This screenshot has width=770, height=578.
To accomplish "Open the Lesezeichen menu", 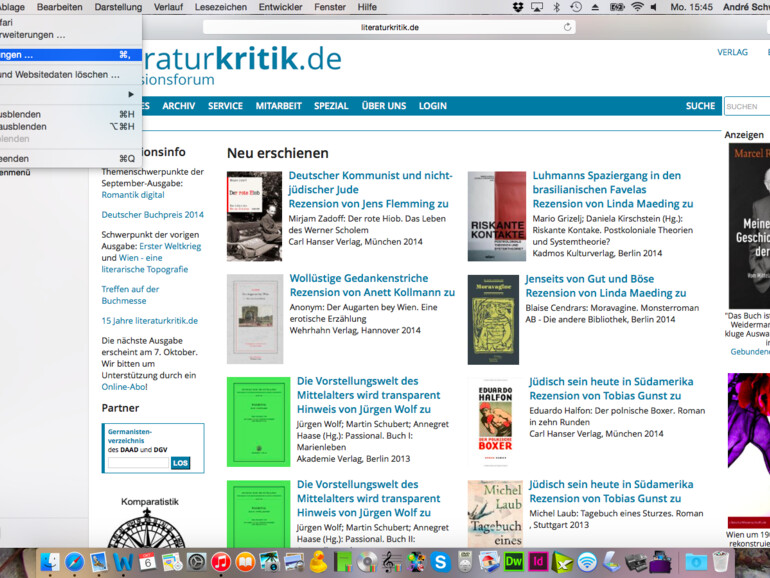I will pos(220,7).
